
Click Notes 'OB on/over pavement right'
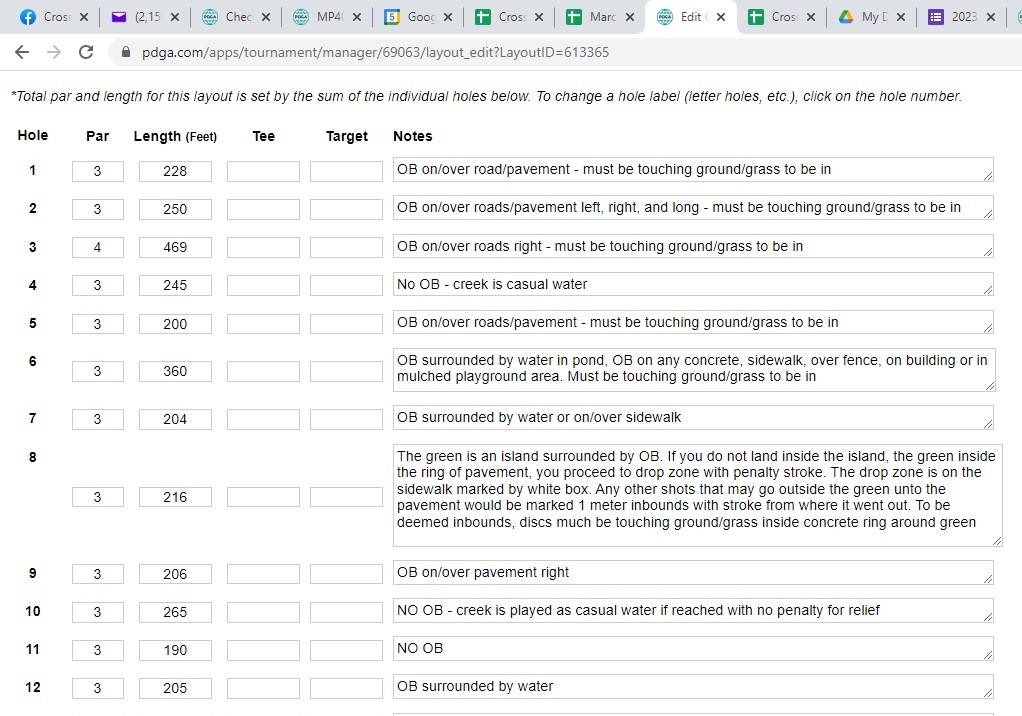coord(694,572)
